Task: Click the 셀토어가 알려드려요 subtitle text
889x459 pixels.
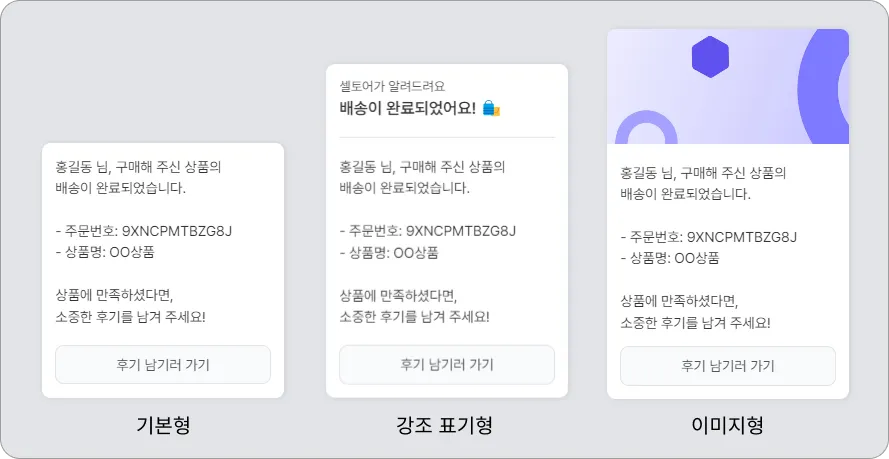Action: 392,86
